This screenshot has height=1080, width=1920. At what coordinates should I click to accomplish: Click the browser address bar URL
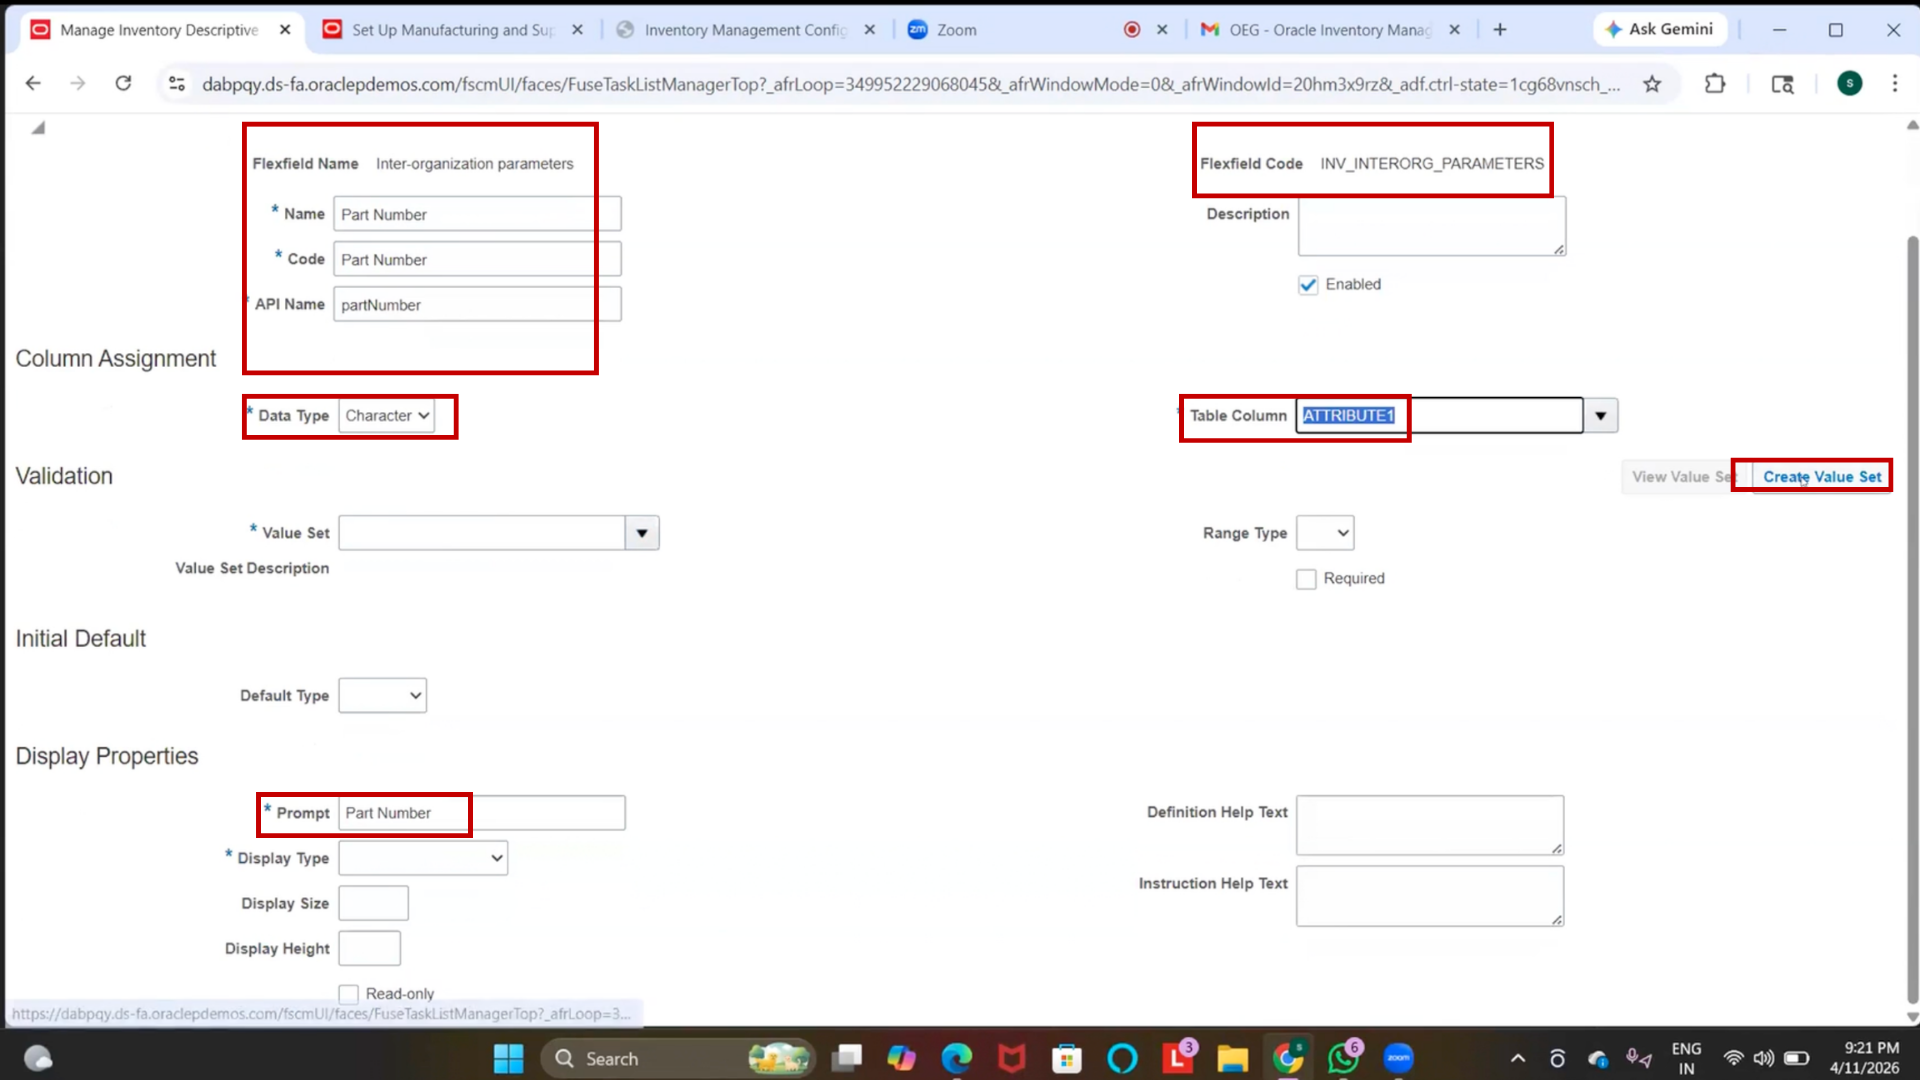[910, 84]
